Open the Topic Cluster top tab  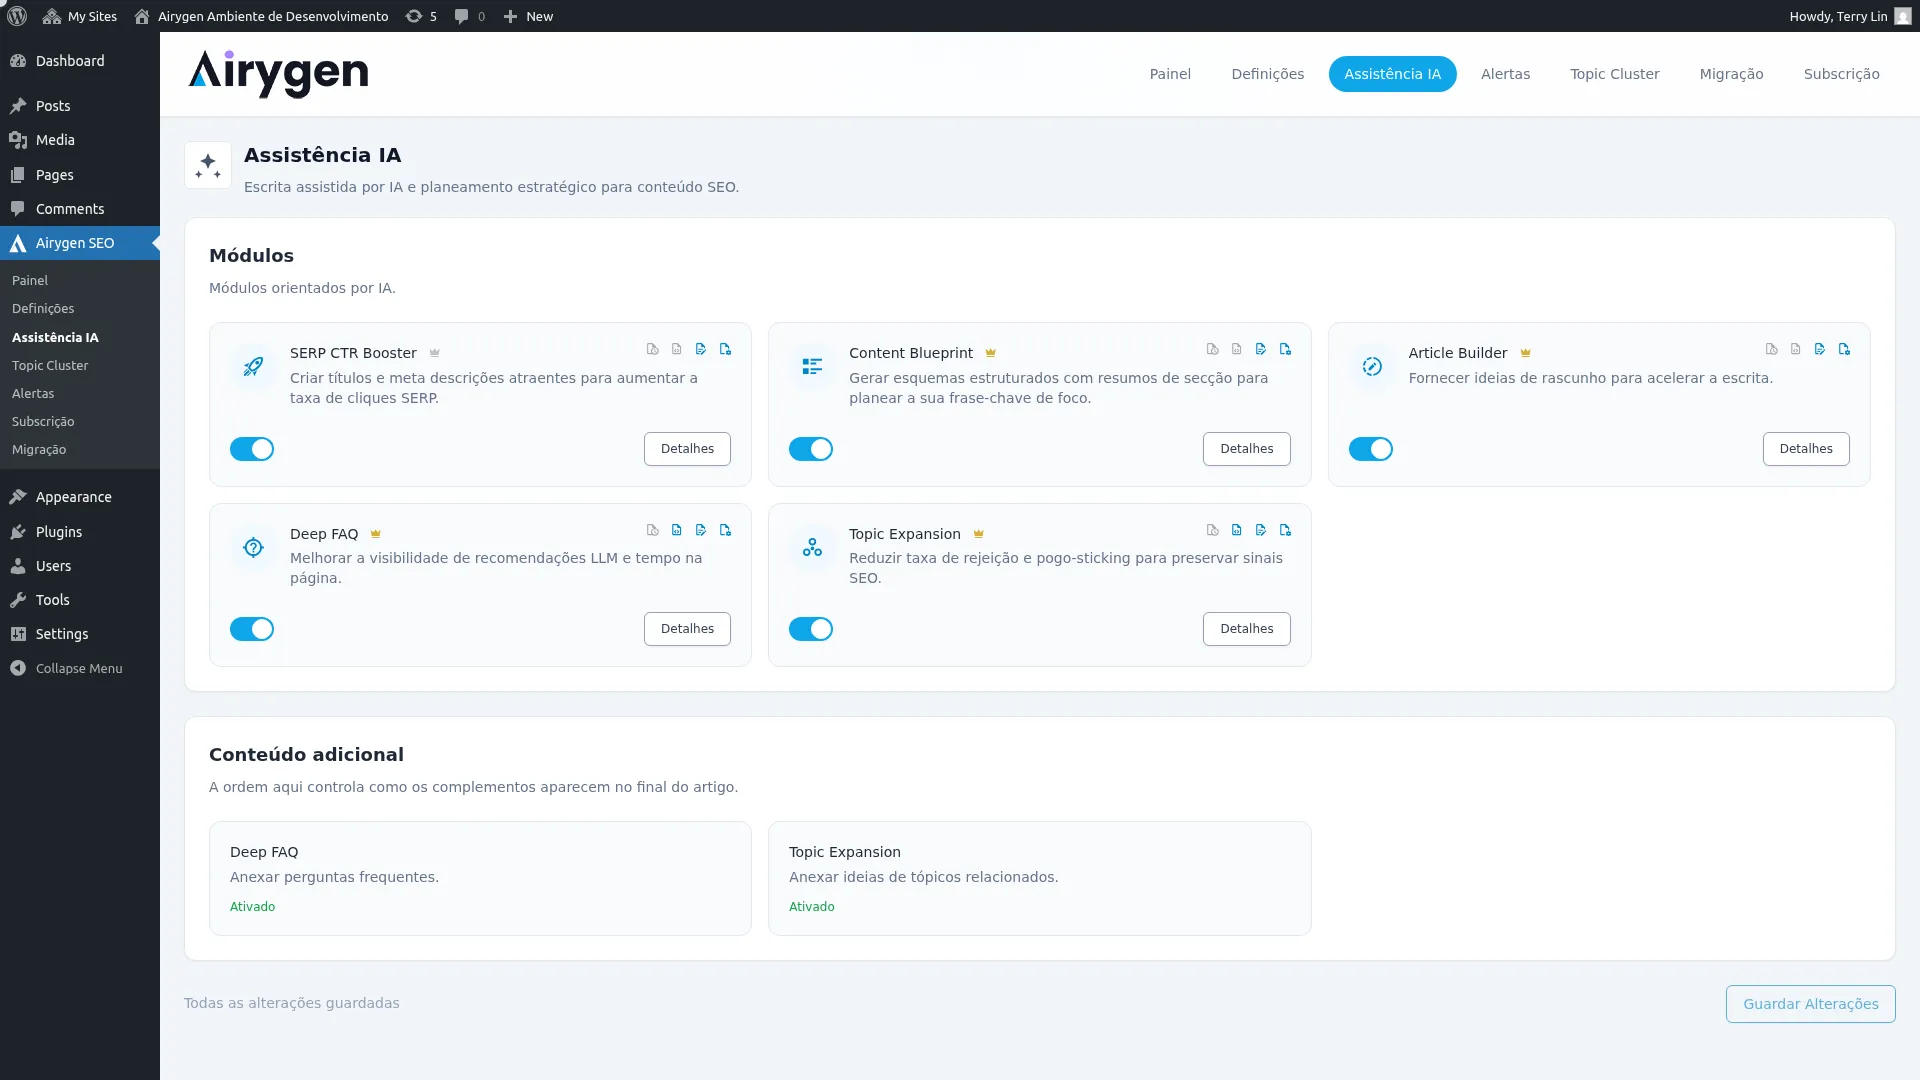(1615, 74)
